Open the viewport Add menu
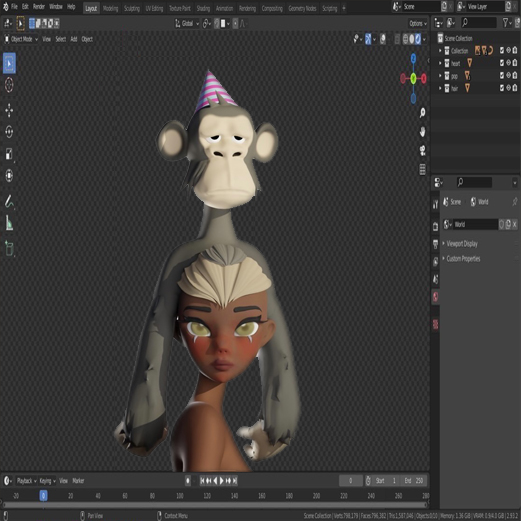521x521 pixels. click(74, 39)
